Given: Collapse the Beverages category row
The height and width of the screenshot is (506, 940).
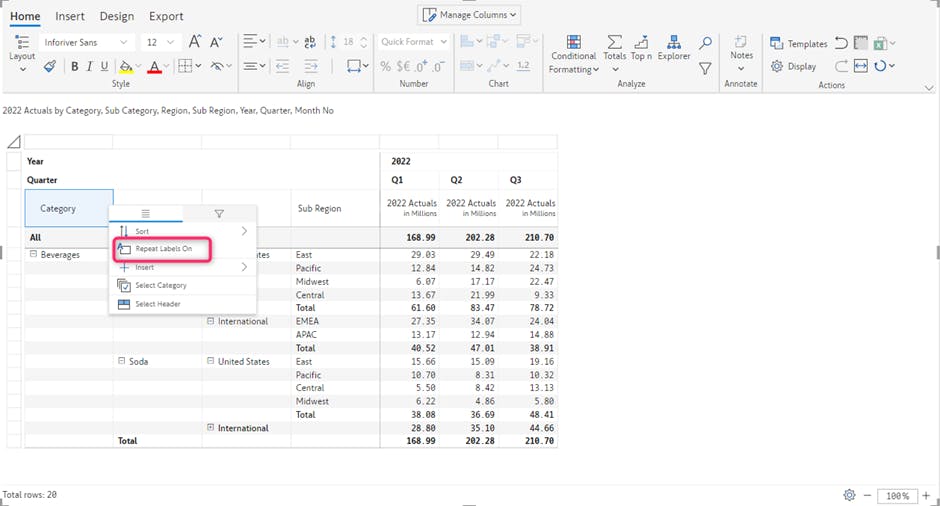Looking at the screenshot, I should (33, 254).
